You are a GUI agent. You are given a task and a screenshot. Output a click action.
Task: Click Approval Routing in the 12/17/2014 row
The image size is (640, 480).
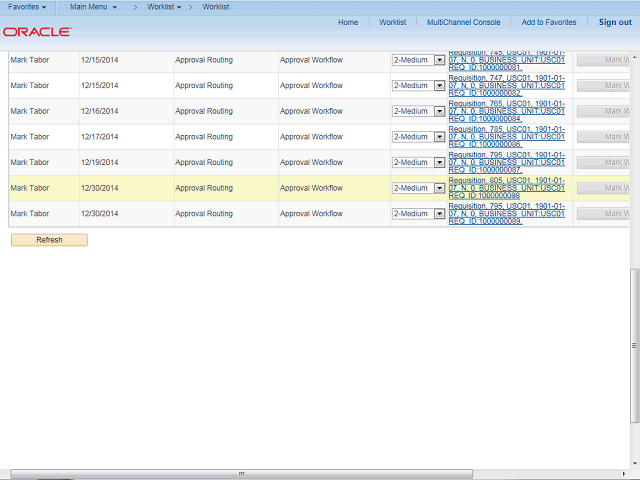[x=204, y=137]
